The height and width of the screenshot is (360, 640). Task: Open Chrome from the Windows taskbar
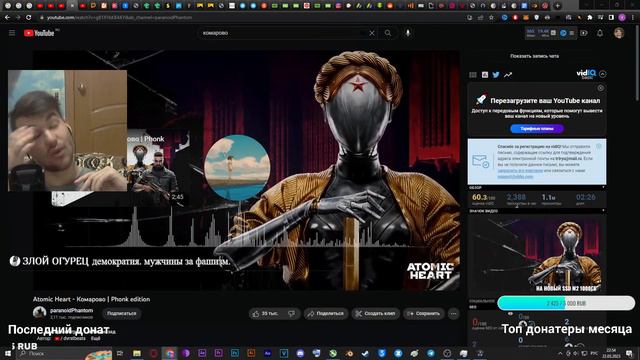(x=169, y=353)
